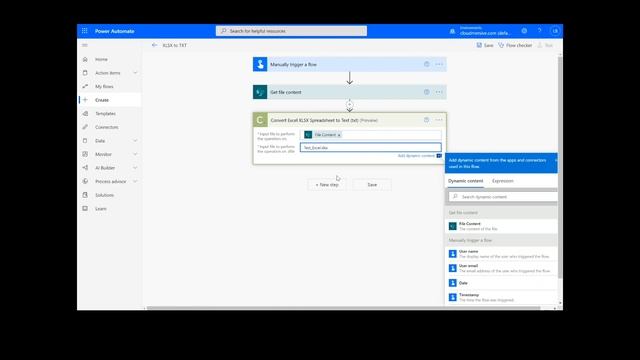640x360 pixels.
Task: Insert a step via the plus connector
Action: coord(349,104)
